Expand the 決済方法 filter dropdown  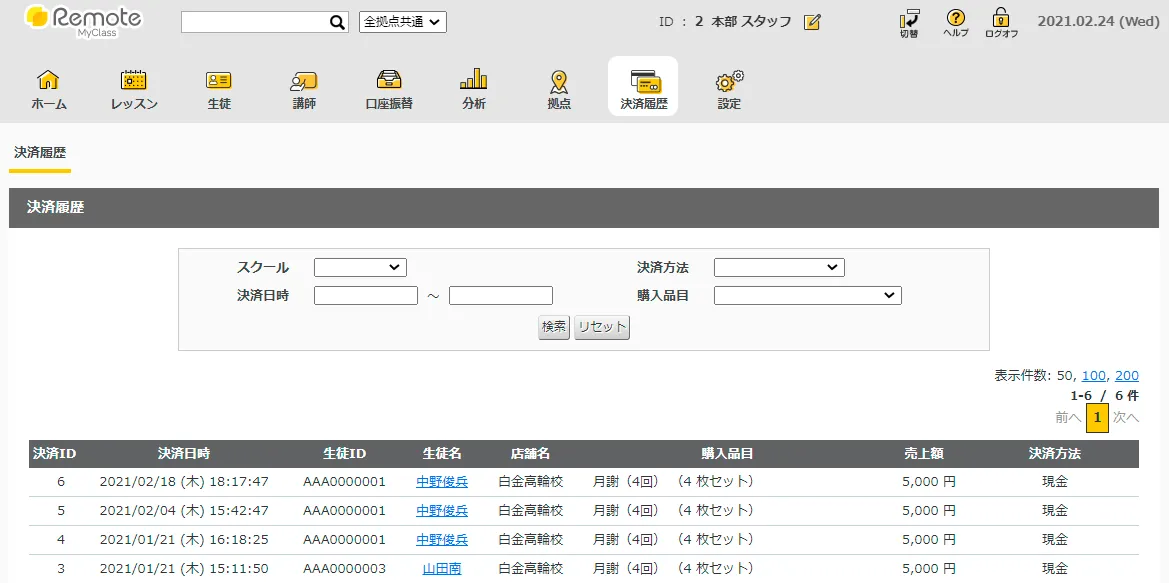tap(779, 268)
